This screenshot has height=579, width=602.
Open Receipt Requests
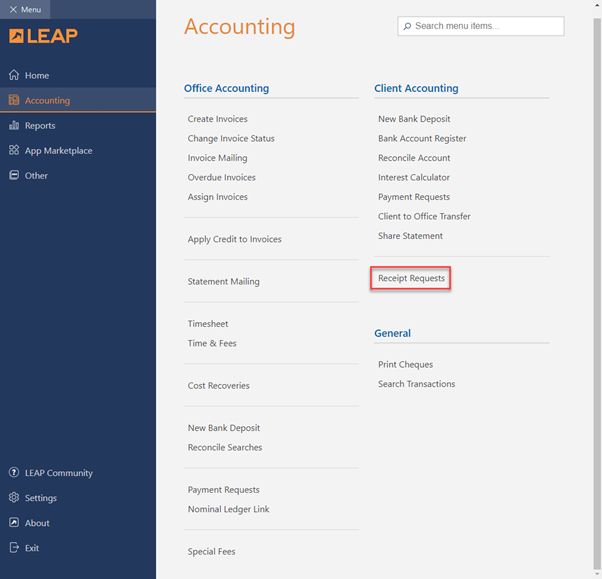[x=411, y=278]
